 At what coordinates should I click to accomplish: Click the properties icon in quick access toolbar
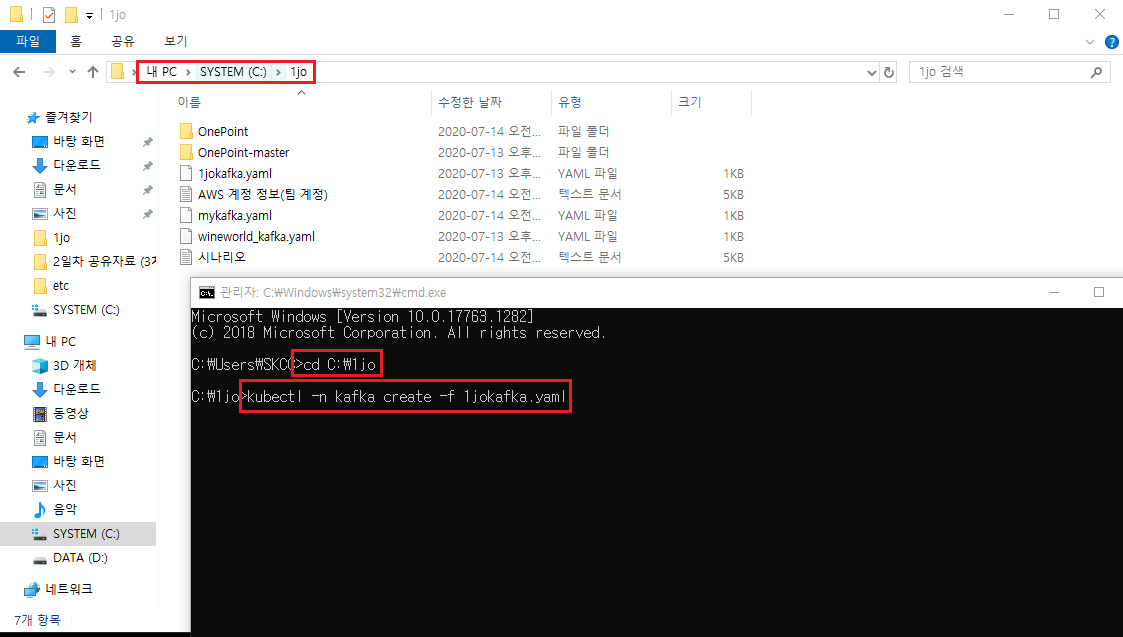[x=49, y=14]
